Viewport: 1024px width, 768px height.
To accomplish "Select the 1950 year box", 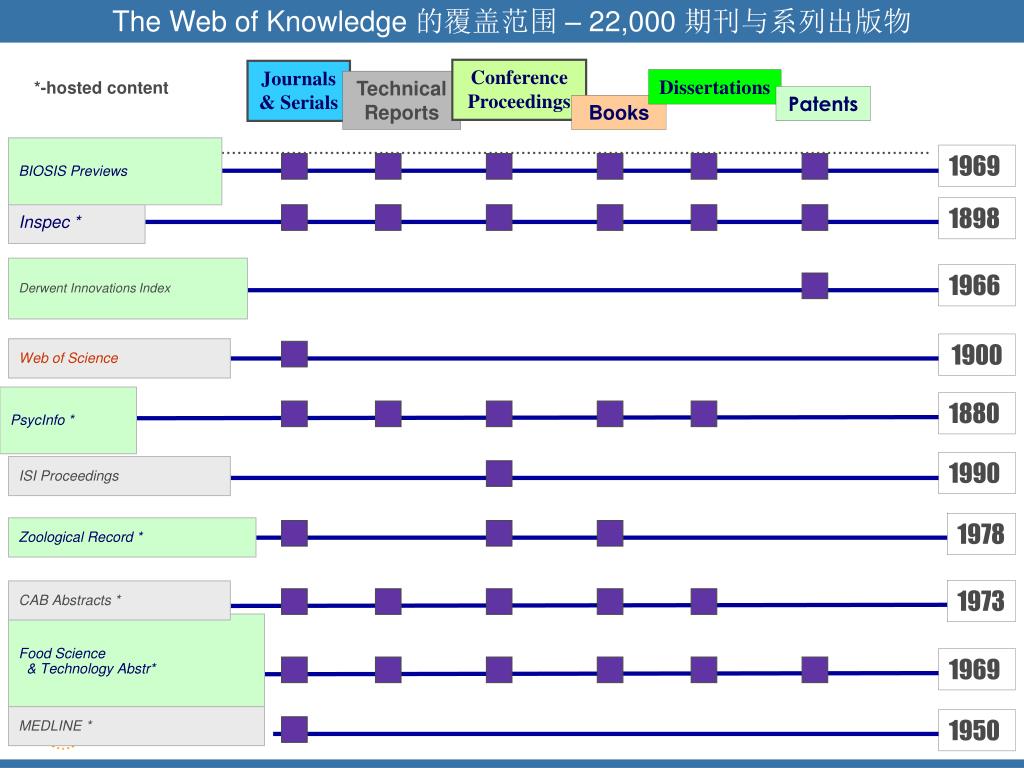I will tap(976, 730).
